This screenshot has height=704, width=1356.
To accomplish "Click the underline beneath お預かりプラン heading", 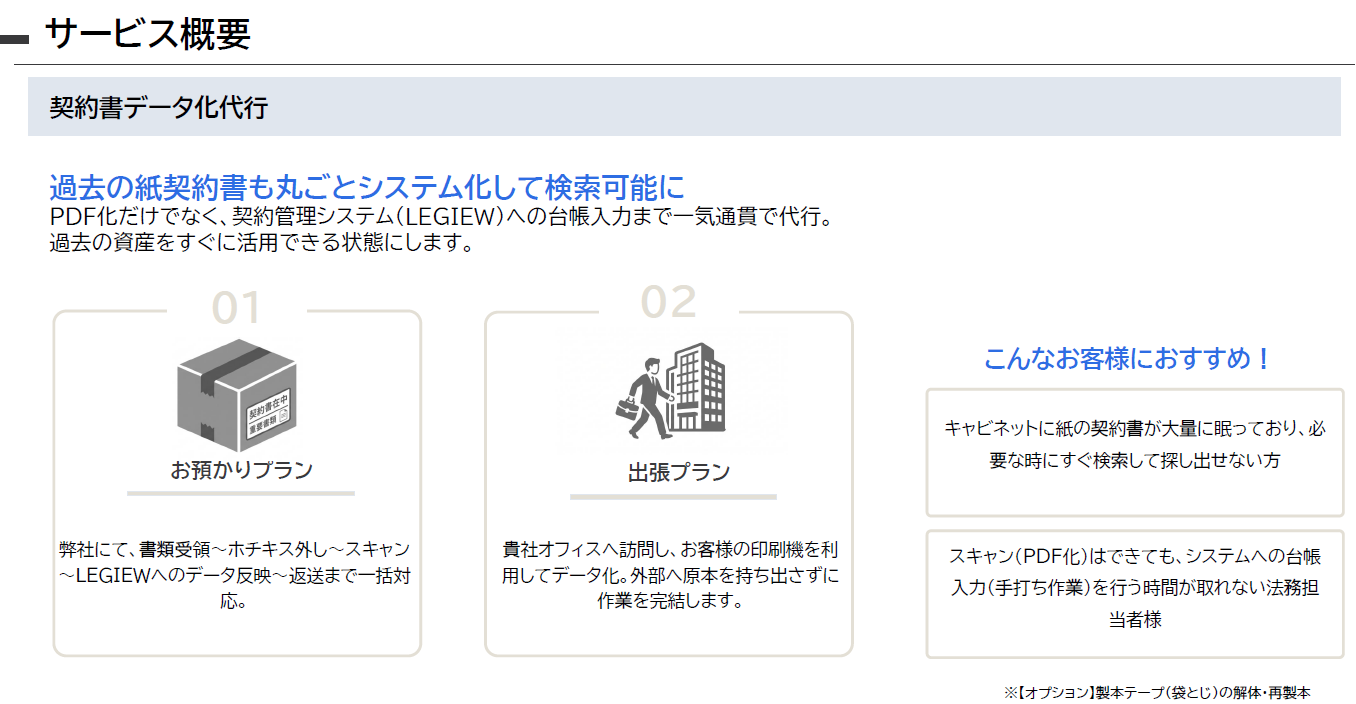I will pyautogui.click(x=240, y=493).
